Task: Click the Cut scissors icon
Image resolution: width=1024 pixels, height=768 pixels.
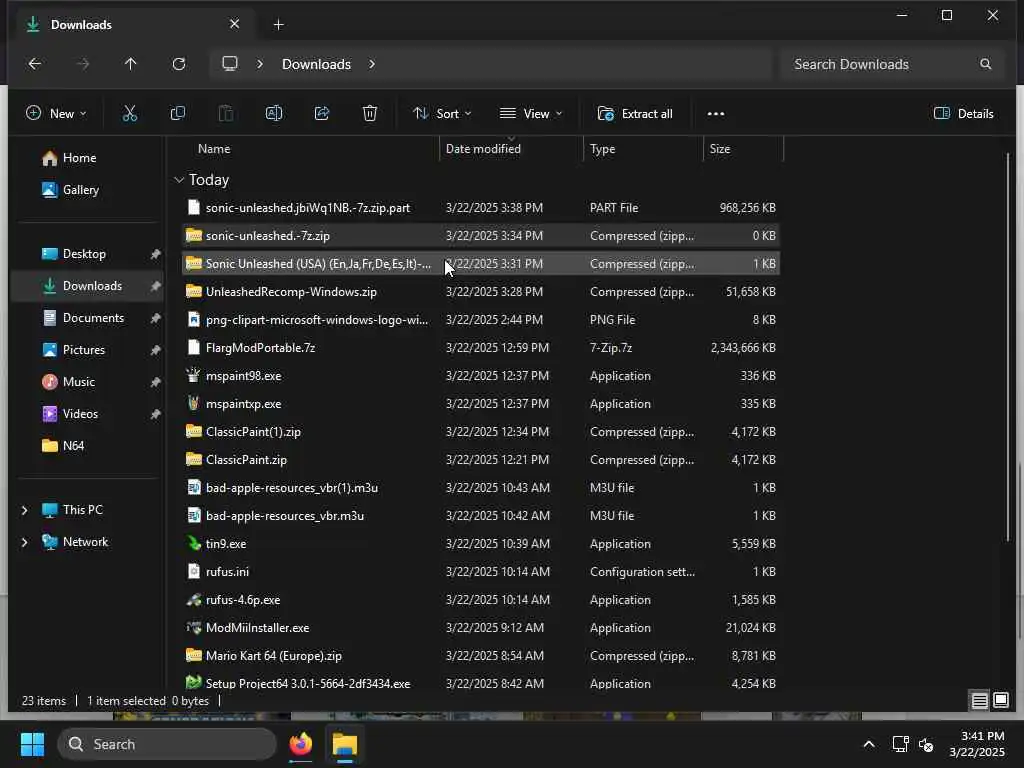Action: tap(130, 114)
